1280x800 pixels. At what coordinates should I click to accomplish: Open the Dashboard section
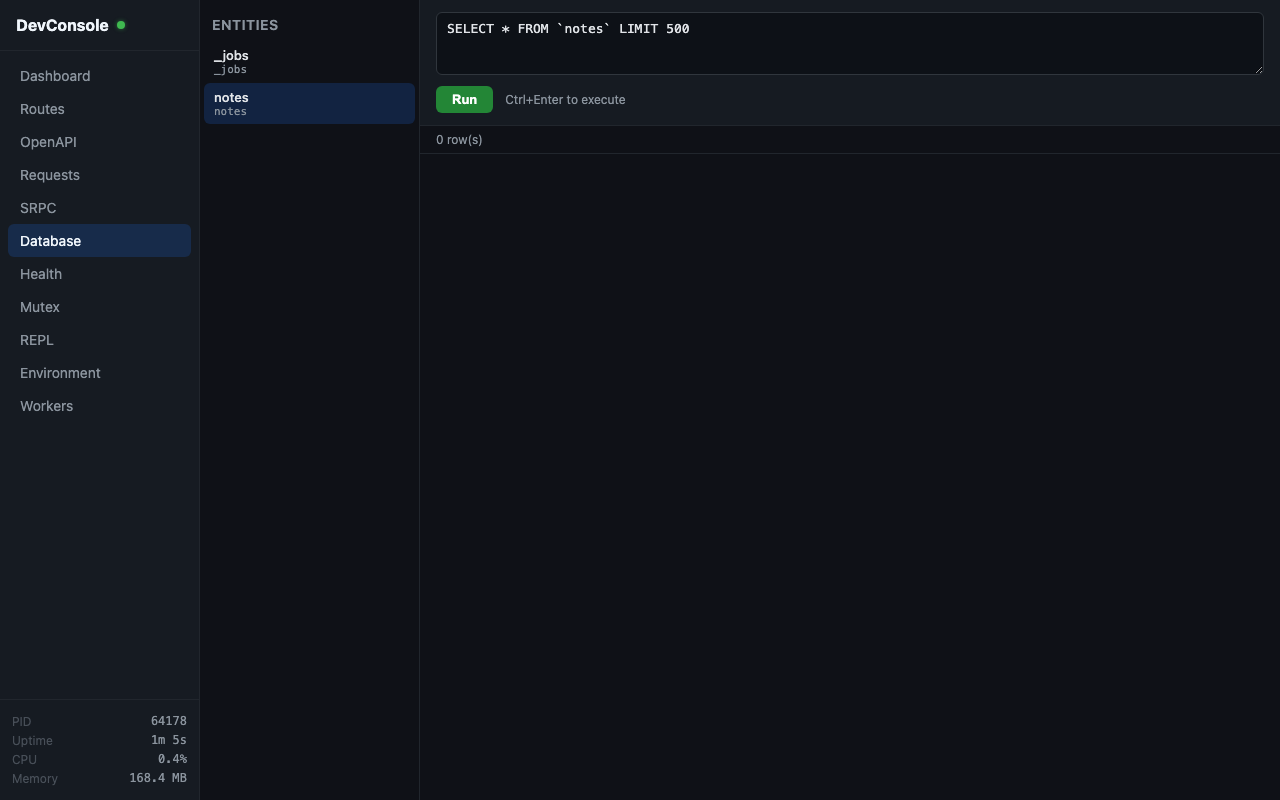[x=55, y=76]
